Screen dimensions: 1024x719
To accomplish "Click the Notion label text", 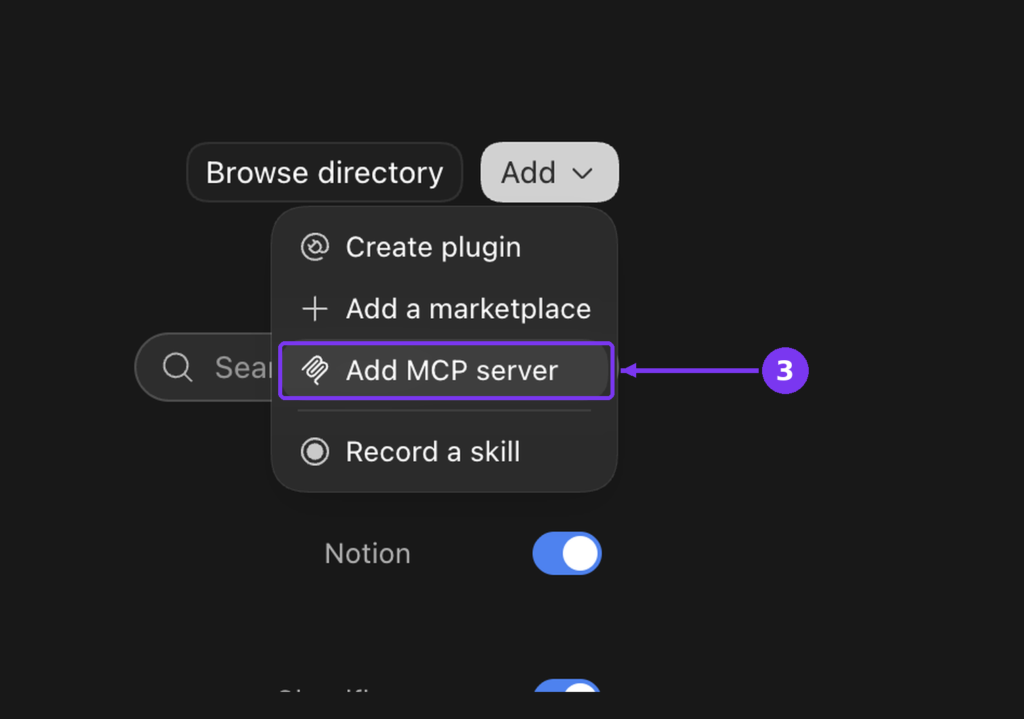I will 368,554.
